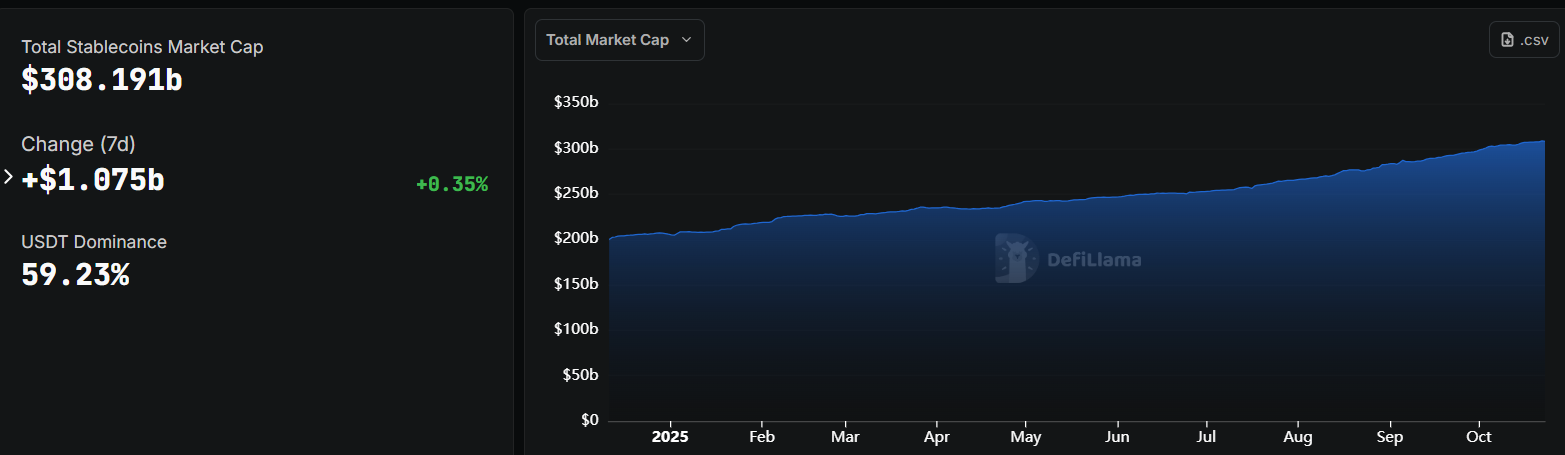The width and height of the screenshot is (1565, 455).
Task: Click the USDT Dominance label
Action: click(x=94, y=242)
